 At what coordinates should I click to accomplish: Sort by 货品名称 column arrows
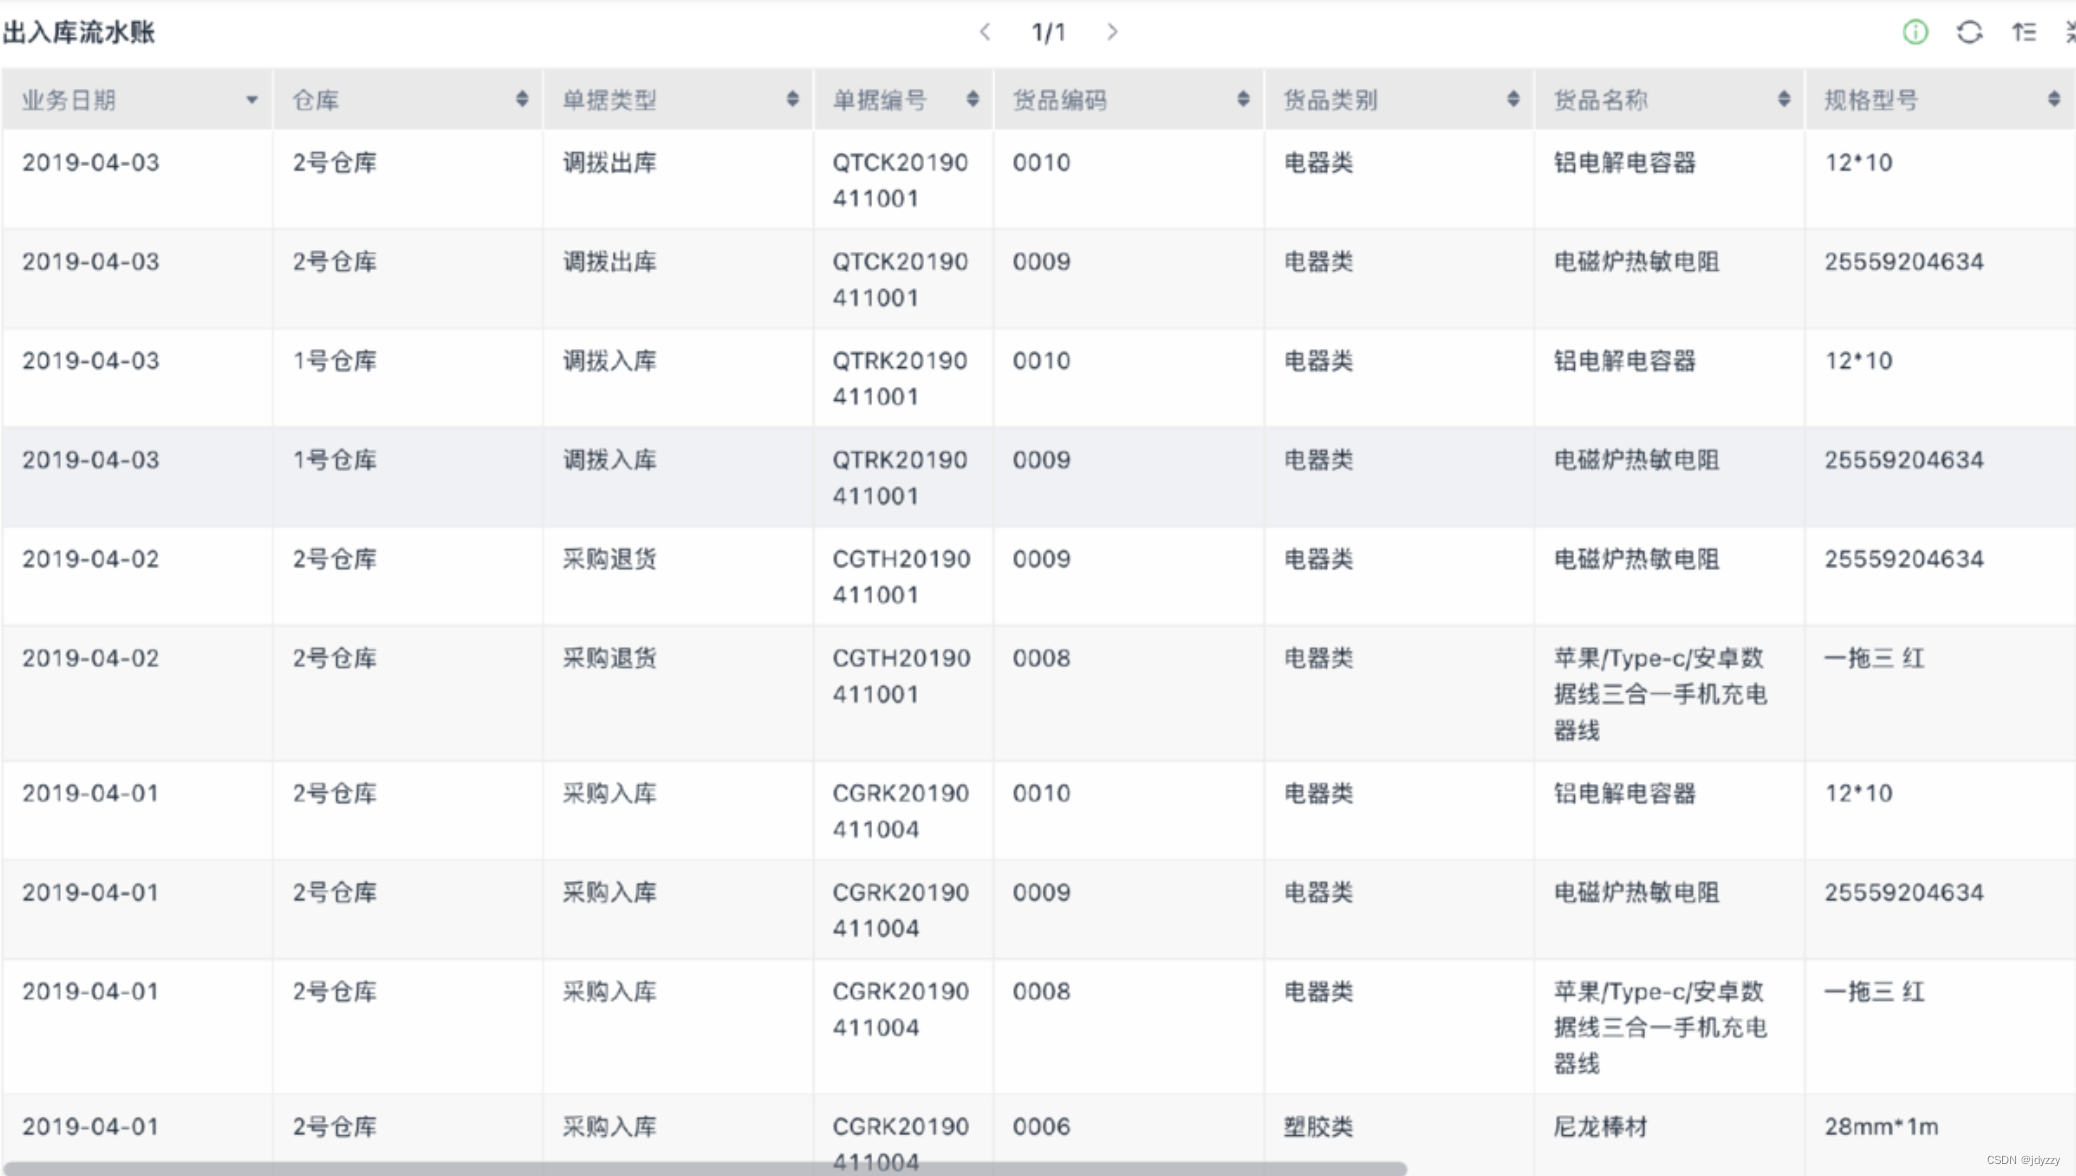coord(1784,99)
